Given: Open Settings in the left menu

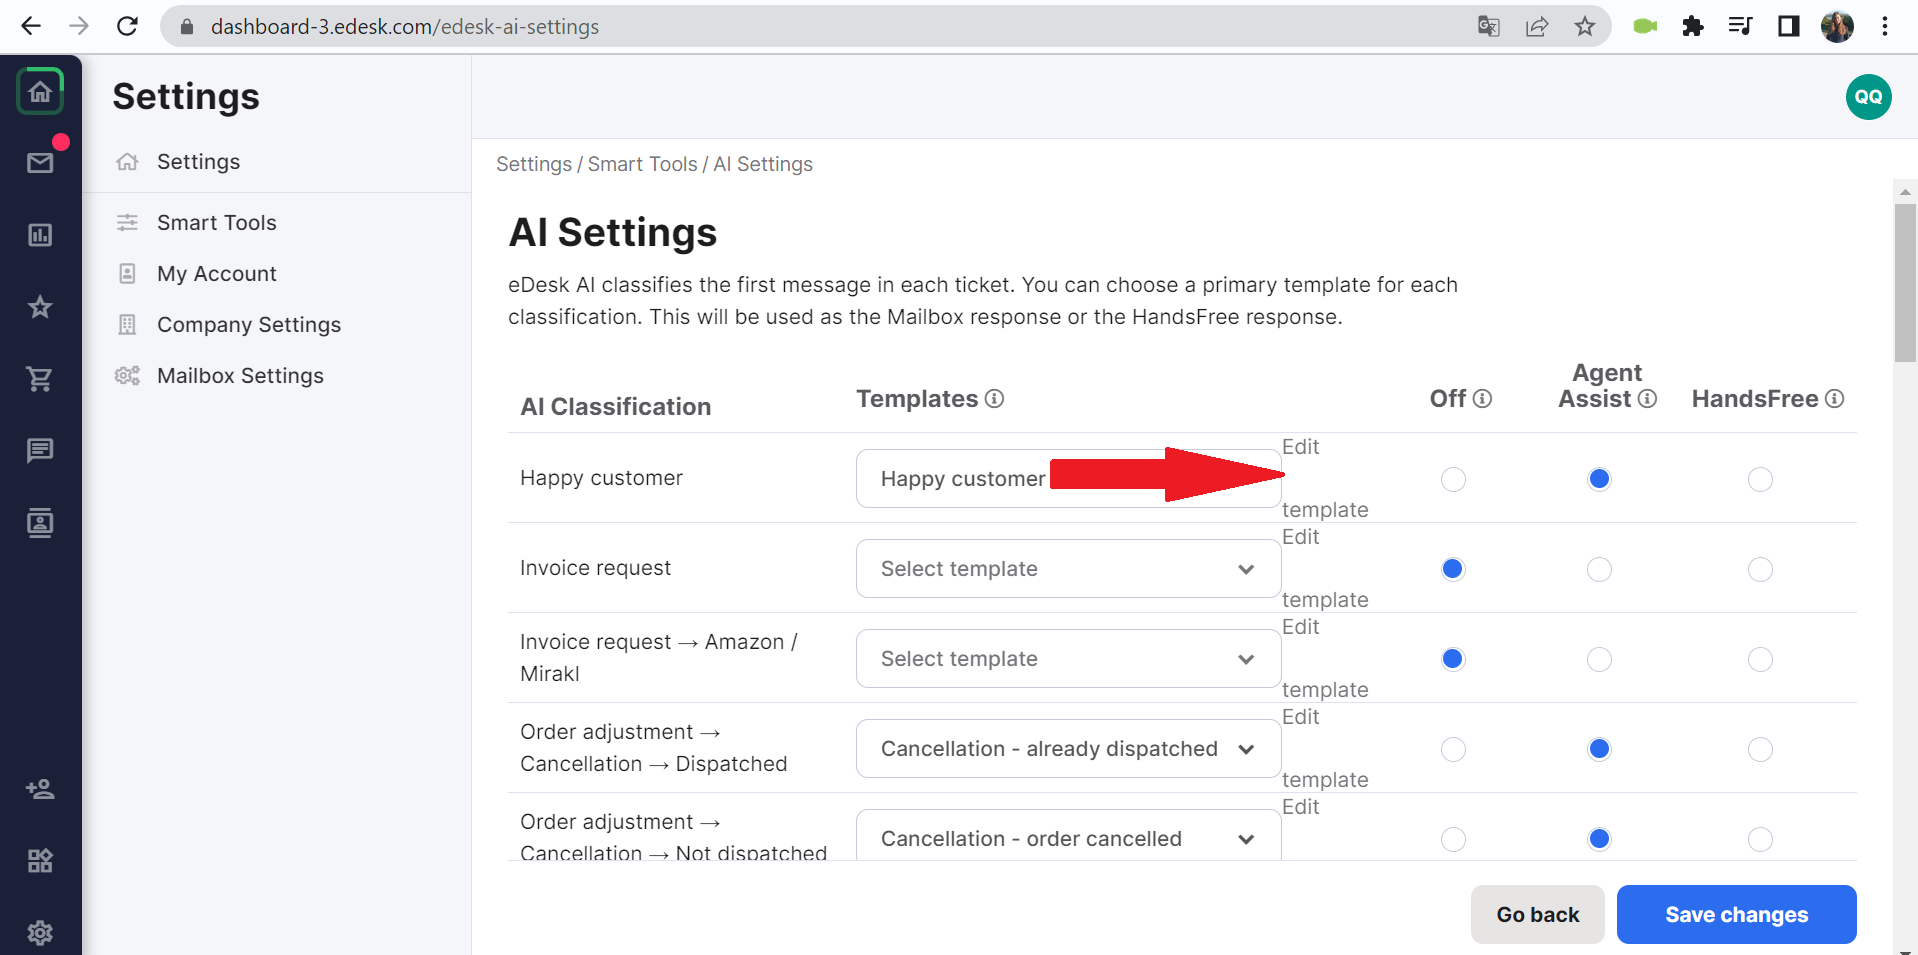Looking at the screenshot, I should (198, 162).
